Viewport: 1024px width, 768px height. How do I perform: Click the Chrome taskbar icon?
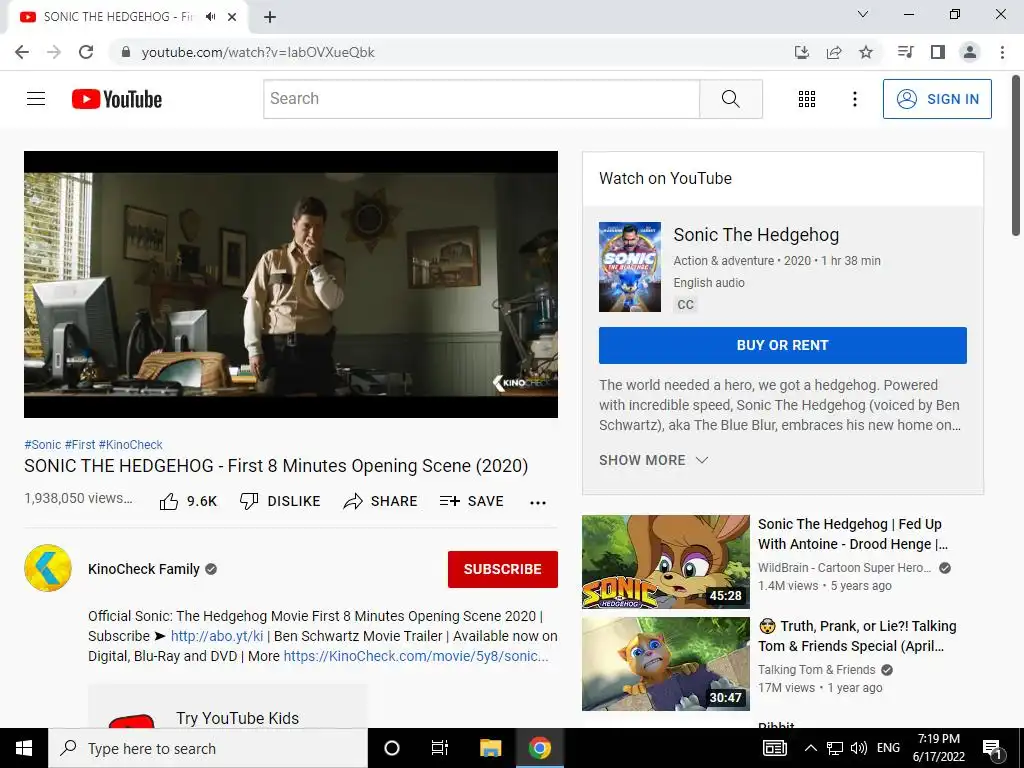click(x=539, y=748)
